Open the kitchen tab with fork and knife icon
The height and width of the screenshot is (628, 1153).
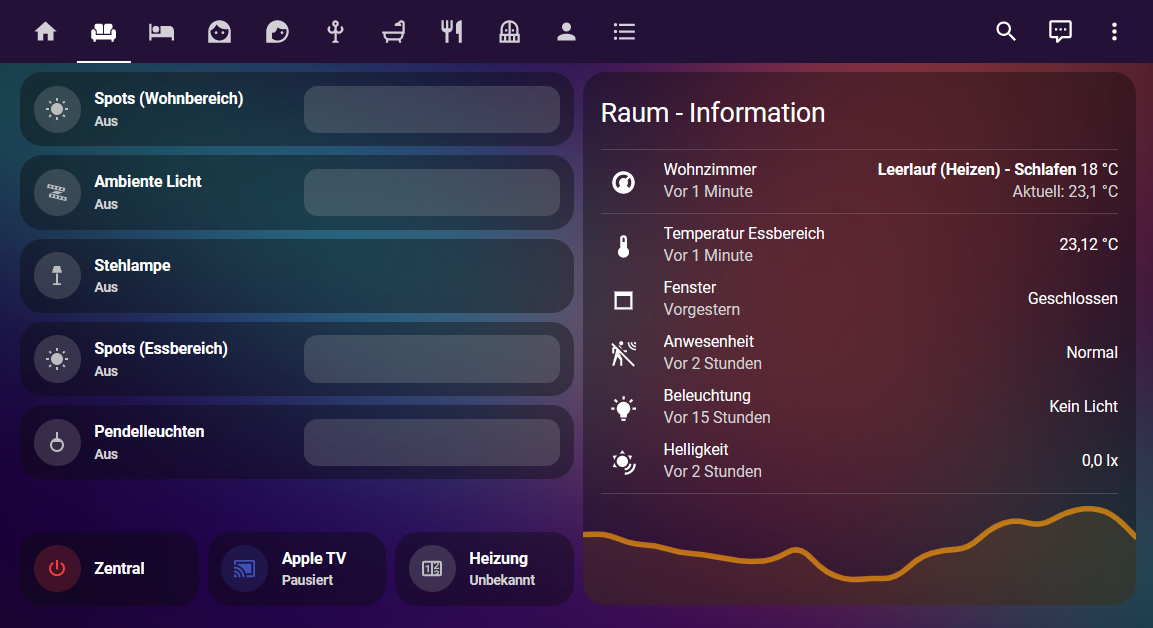tap(451, 32)
